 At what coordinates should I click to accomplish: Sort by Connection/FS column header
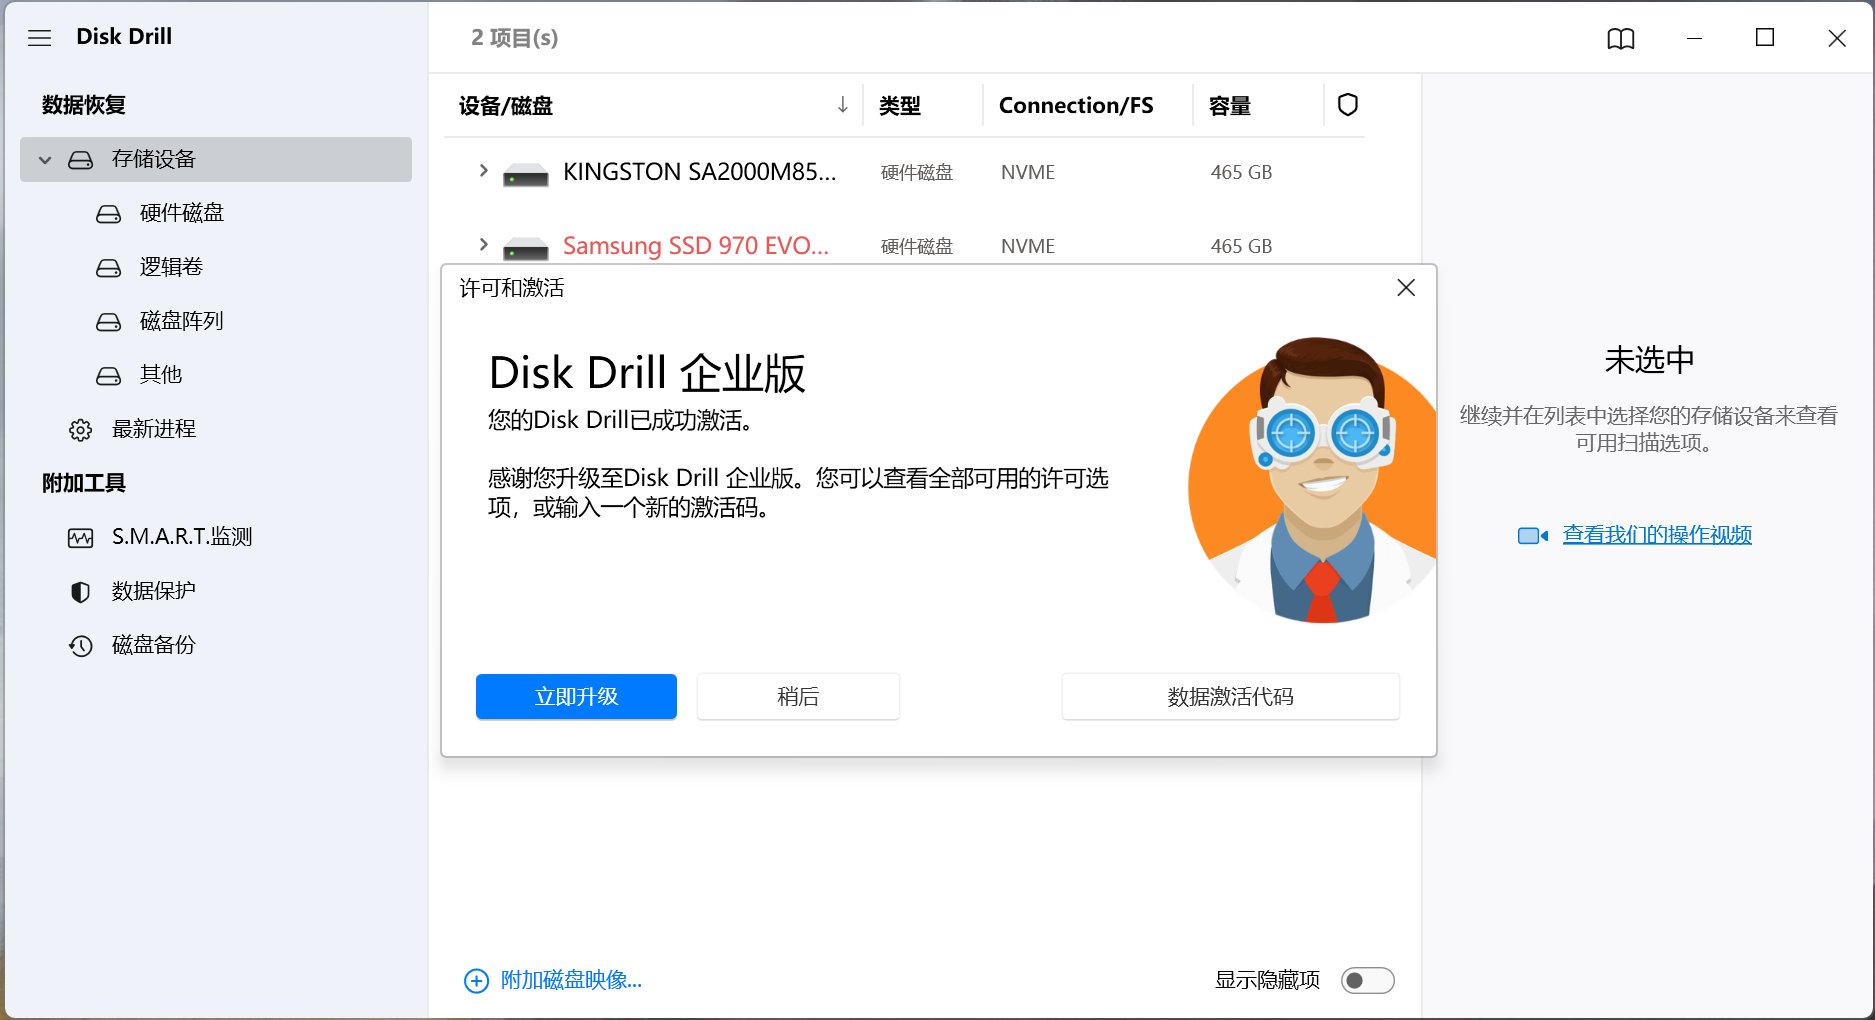[1076, 105]
